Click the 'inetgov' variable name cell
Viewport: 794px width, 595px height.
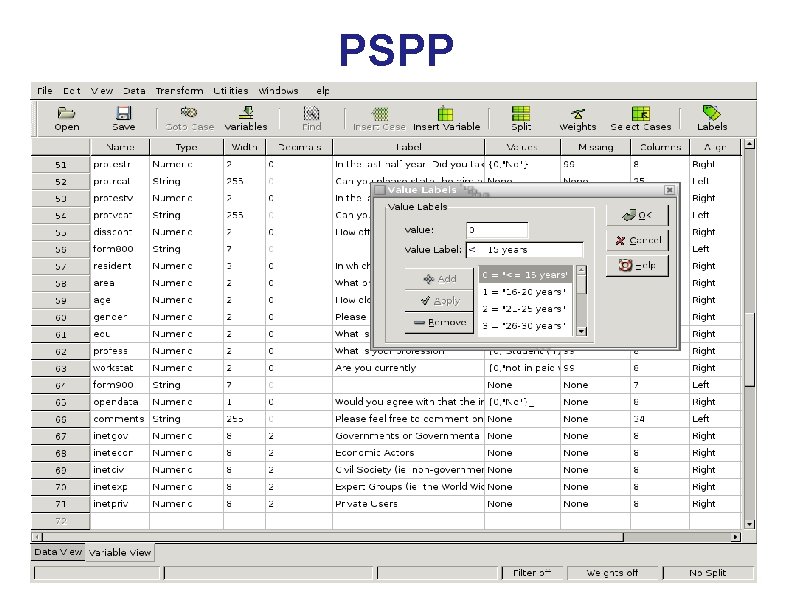pos(120,435)
